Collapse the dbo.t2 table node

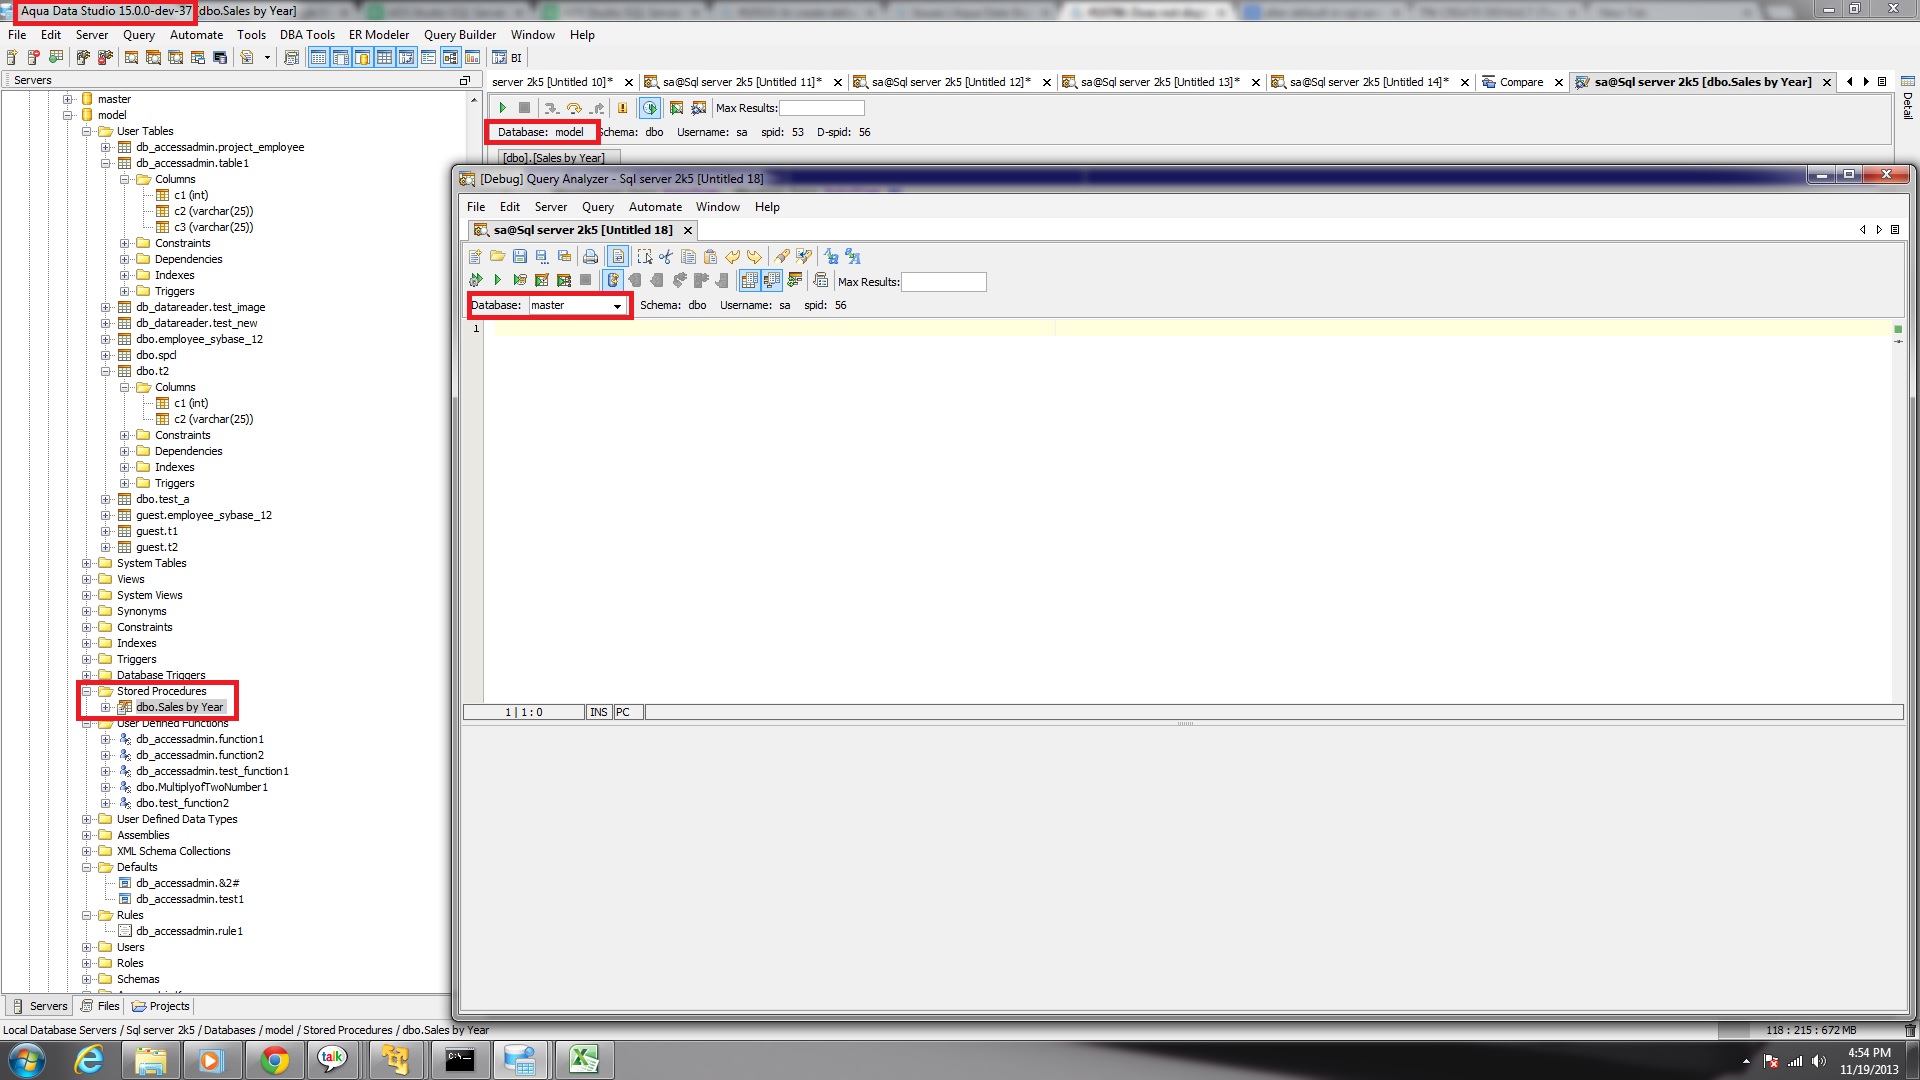pos(106,371)
